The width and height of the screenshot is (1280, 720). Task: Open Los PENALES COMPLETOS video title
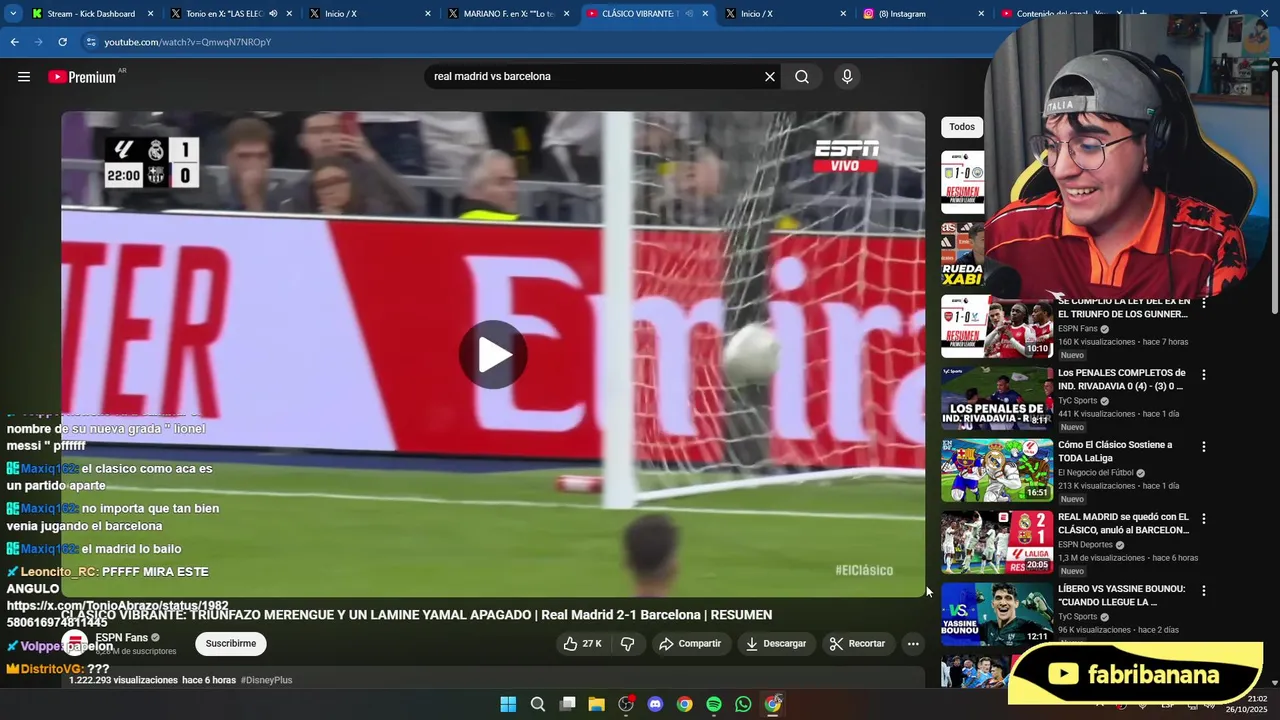tap(1120, 380)
